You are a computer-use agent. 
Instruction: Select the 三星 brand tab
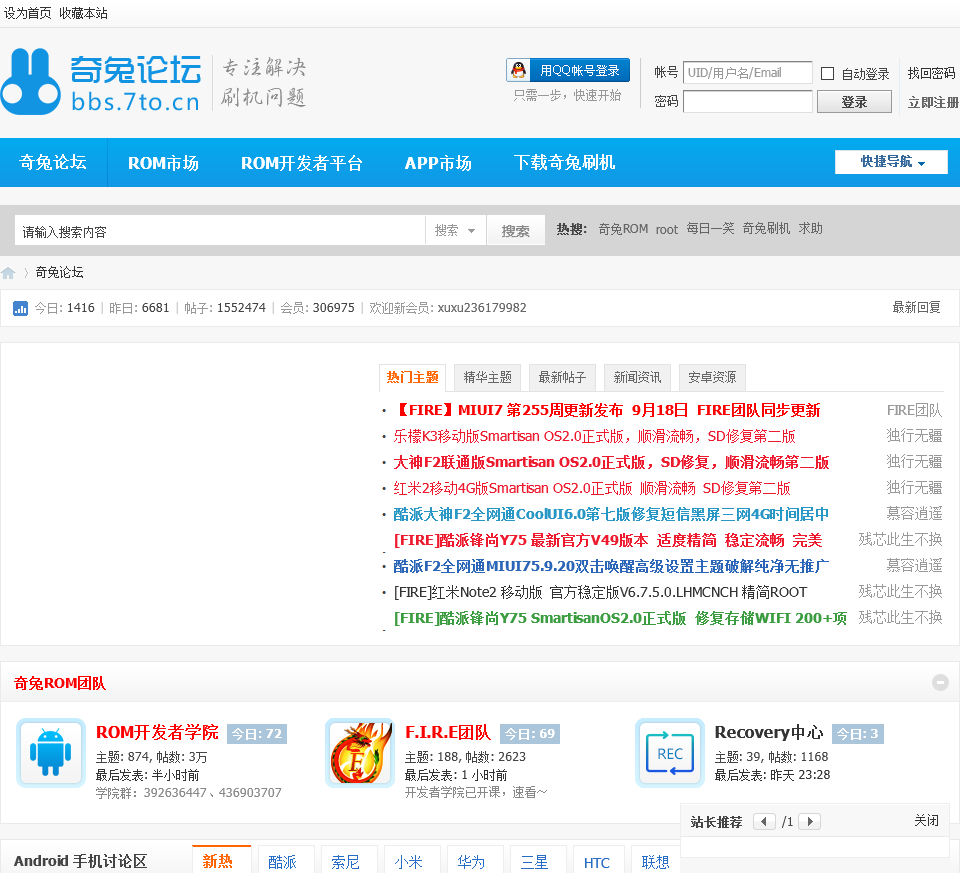(x=538, y=860)
